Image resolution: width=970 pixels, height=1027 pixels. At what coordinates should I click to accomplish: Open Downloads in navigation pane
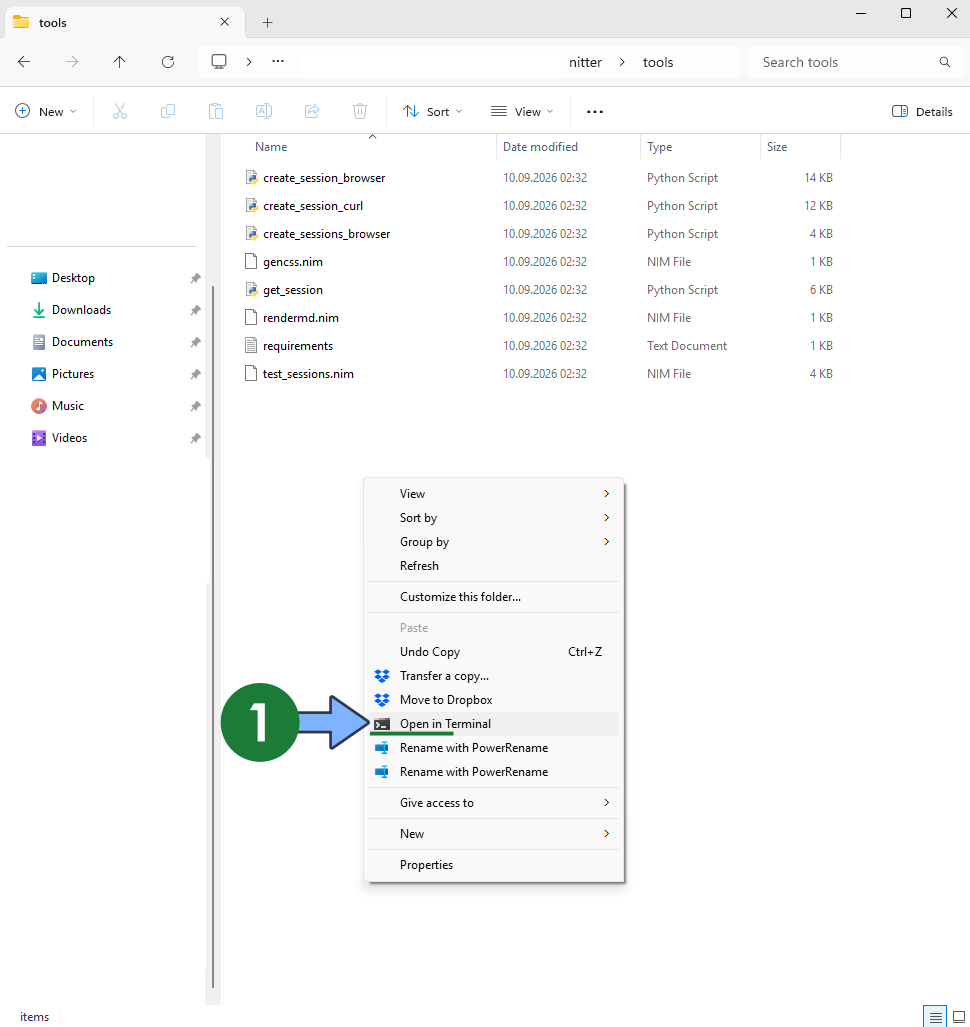tap(81, 310)
